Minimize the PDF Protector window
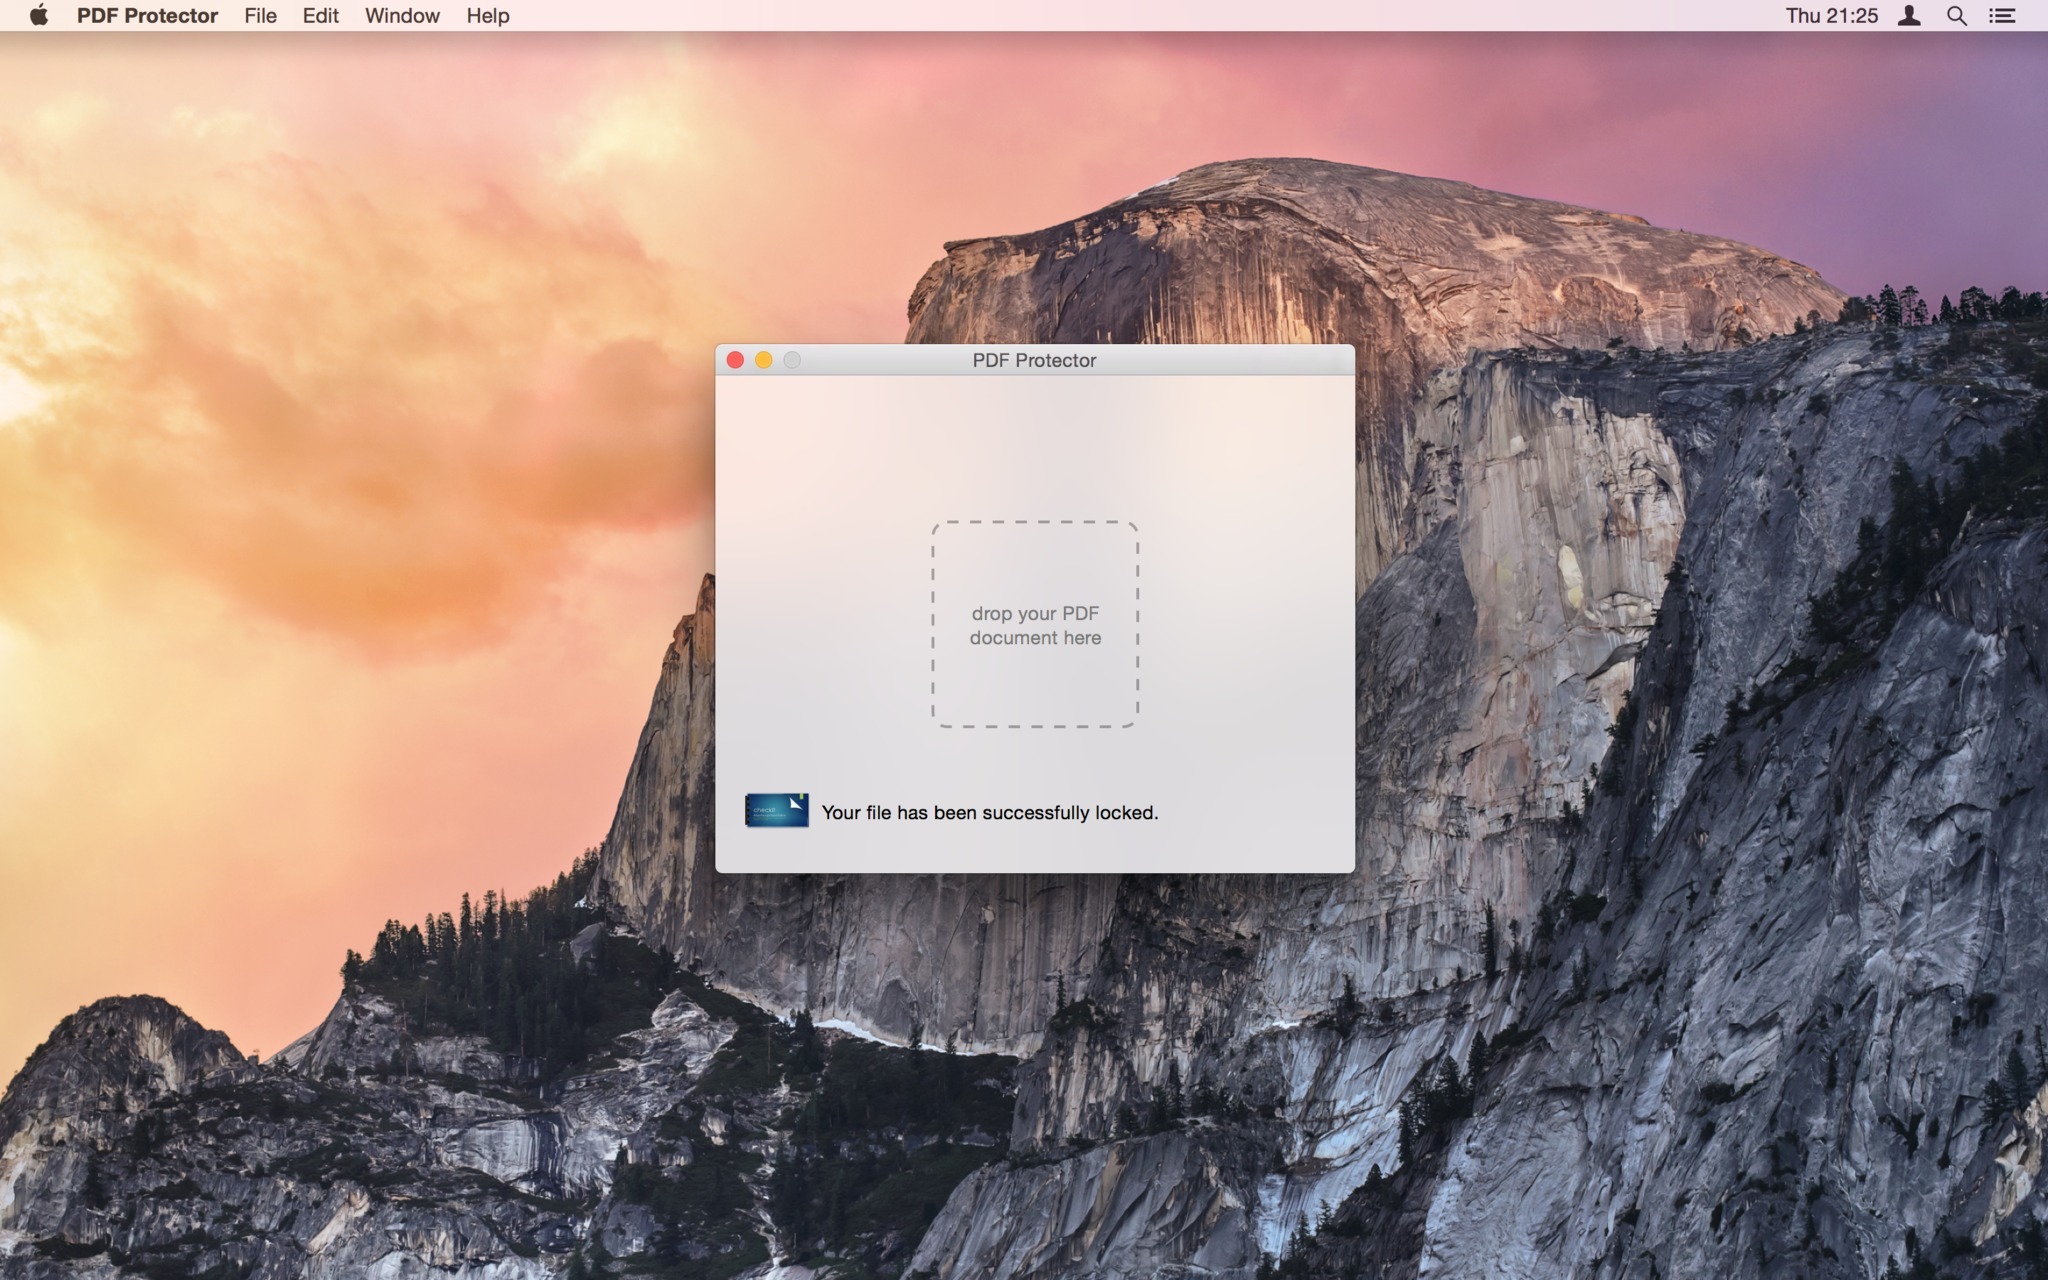This screenshot has width=2048, height=1280. coord(764,359)
